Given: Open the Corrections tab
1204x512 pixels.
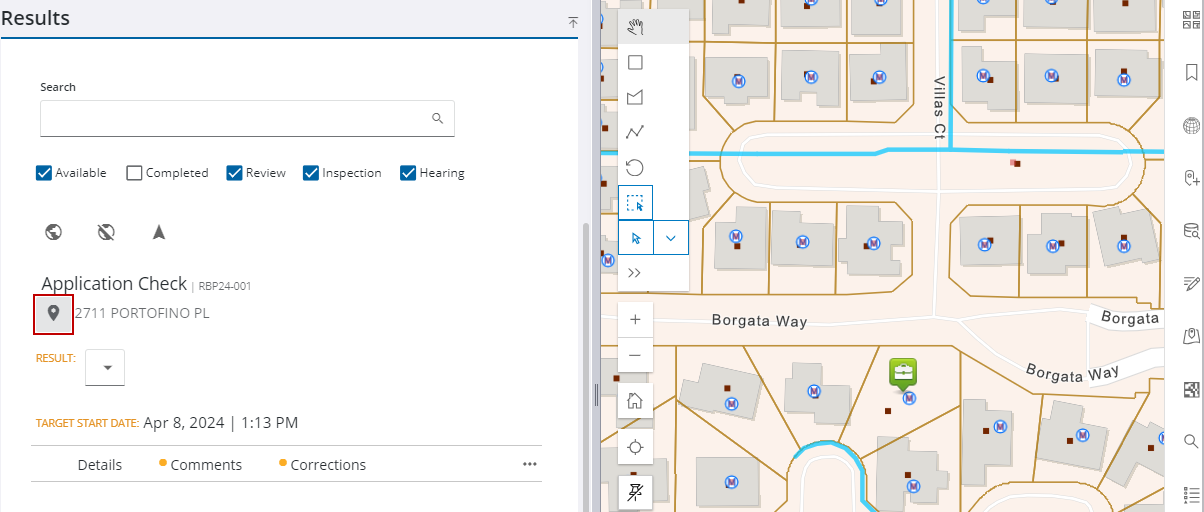Looking at the screenshot, I should [327, 465].
